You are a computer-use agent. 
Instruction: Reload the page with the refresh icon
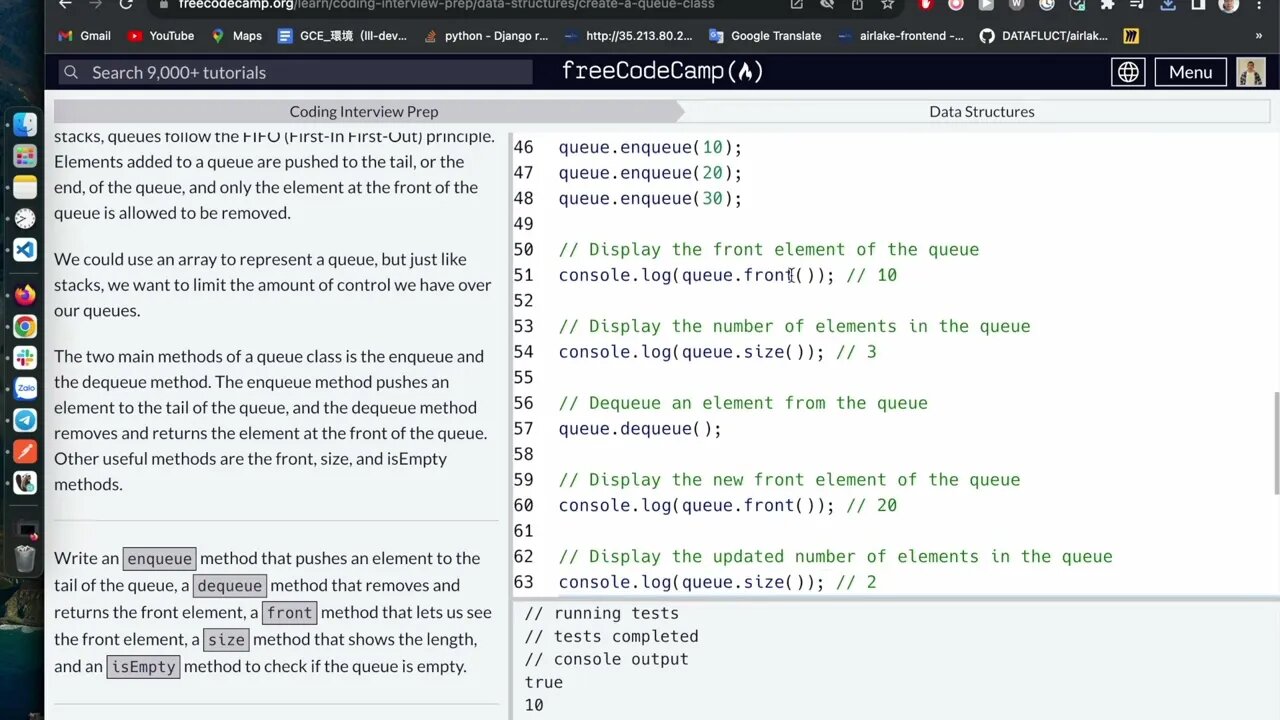click(126, 4)
